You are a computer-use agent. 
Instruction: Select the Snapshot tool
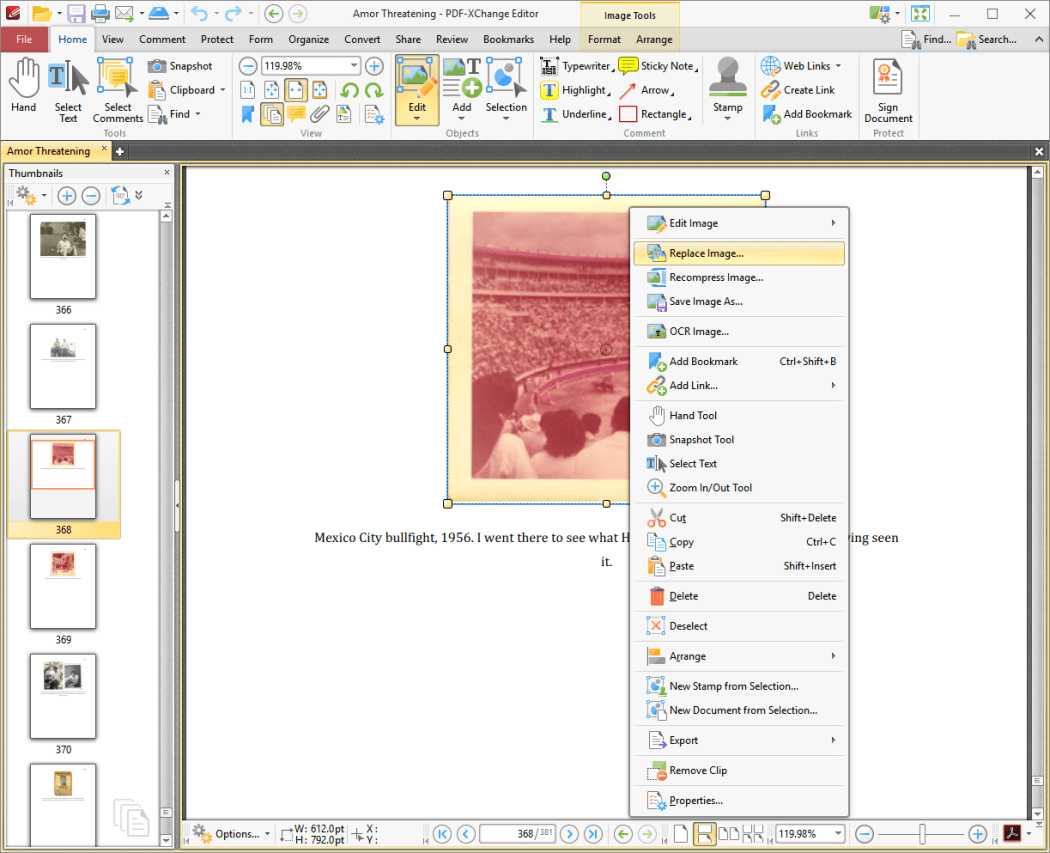pos(183,65)
